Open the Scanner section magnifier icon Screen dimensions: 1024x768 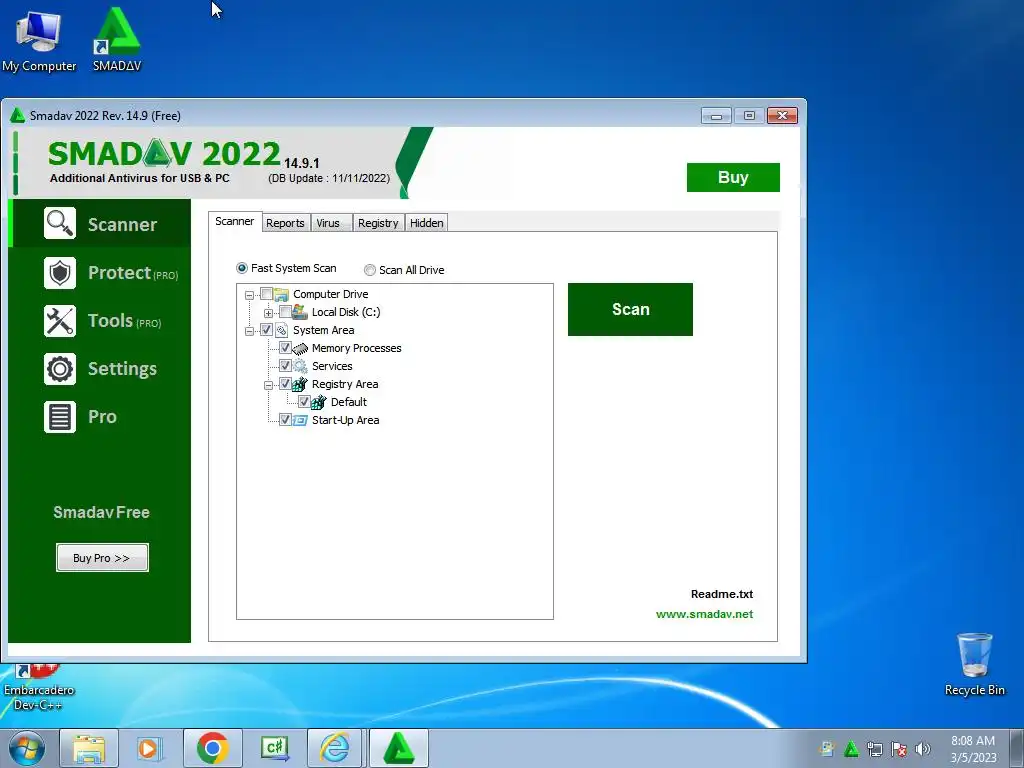click(59, 223)
